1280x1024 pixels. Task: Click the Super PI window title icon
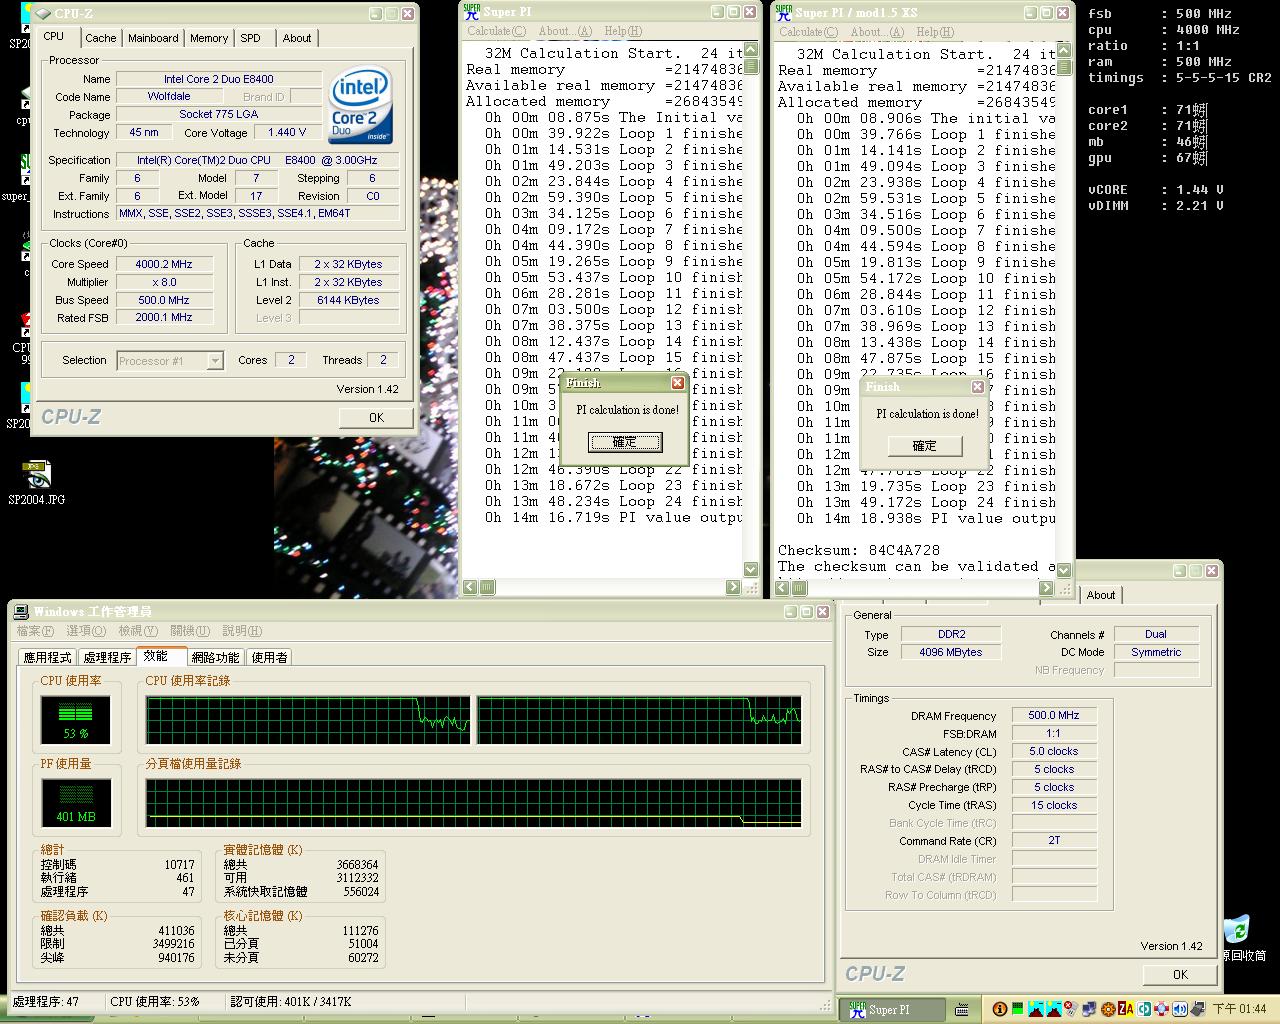[472, 12]
